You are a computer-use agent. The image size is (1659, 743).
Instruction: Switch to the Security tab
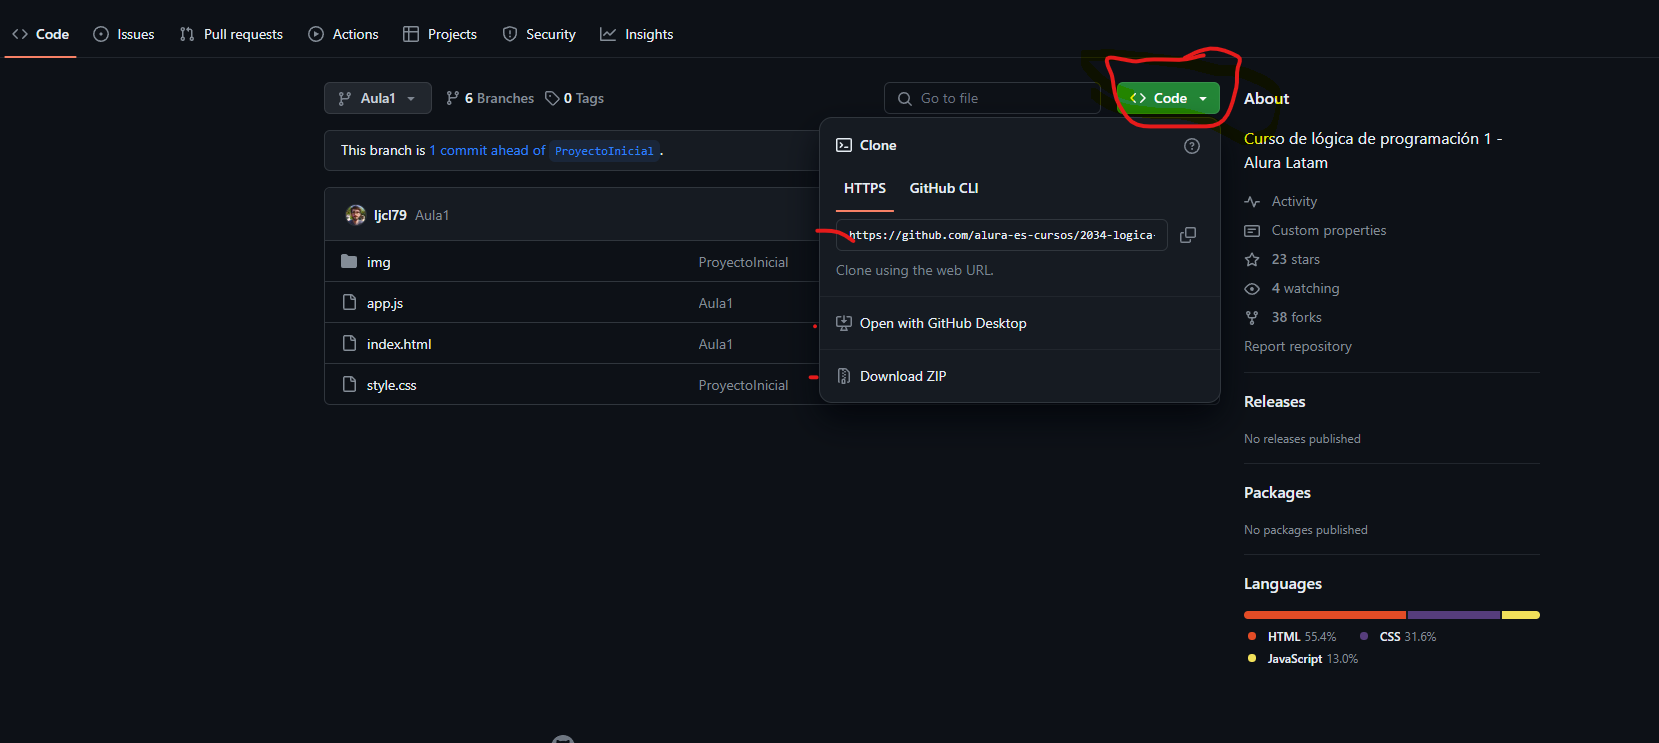539,34
